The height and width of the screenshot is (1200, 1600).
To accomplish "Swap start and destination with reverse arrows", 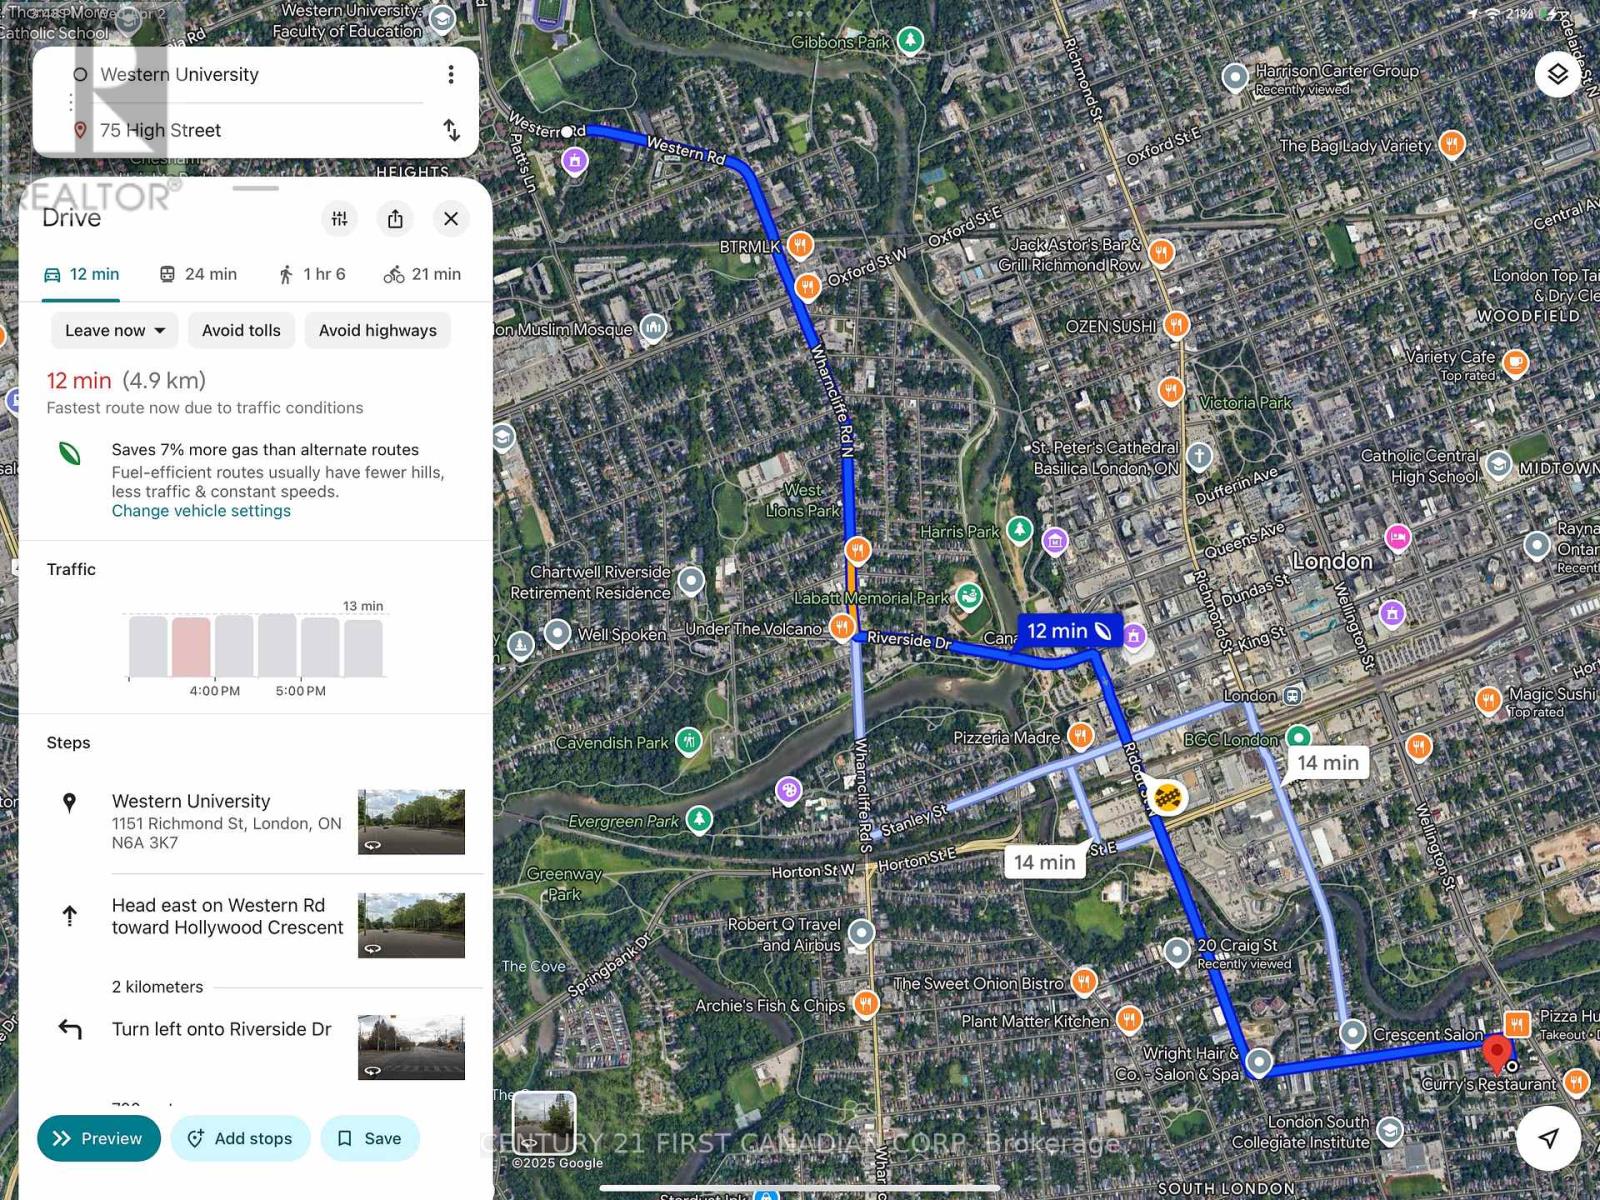I will [451, 130].
